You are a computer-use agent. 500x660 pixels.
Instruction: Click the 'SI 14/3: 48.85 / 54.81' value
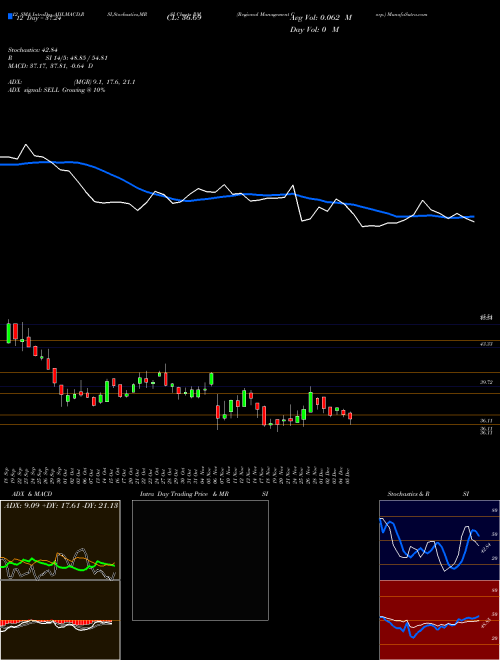(x=77, y=58)
